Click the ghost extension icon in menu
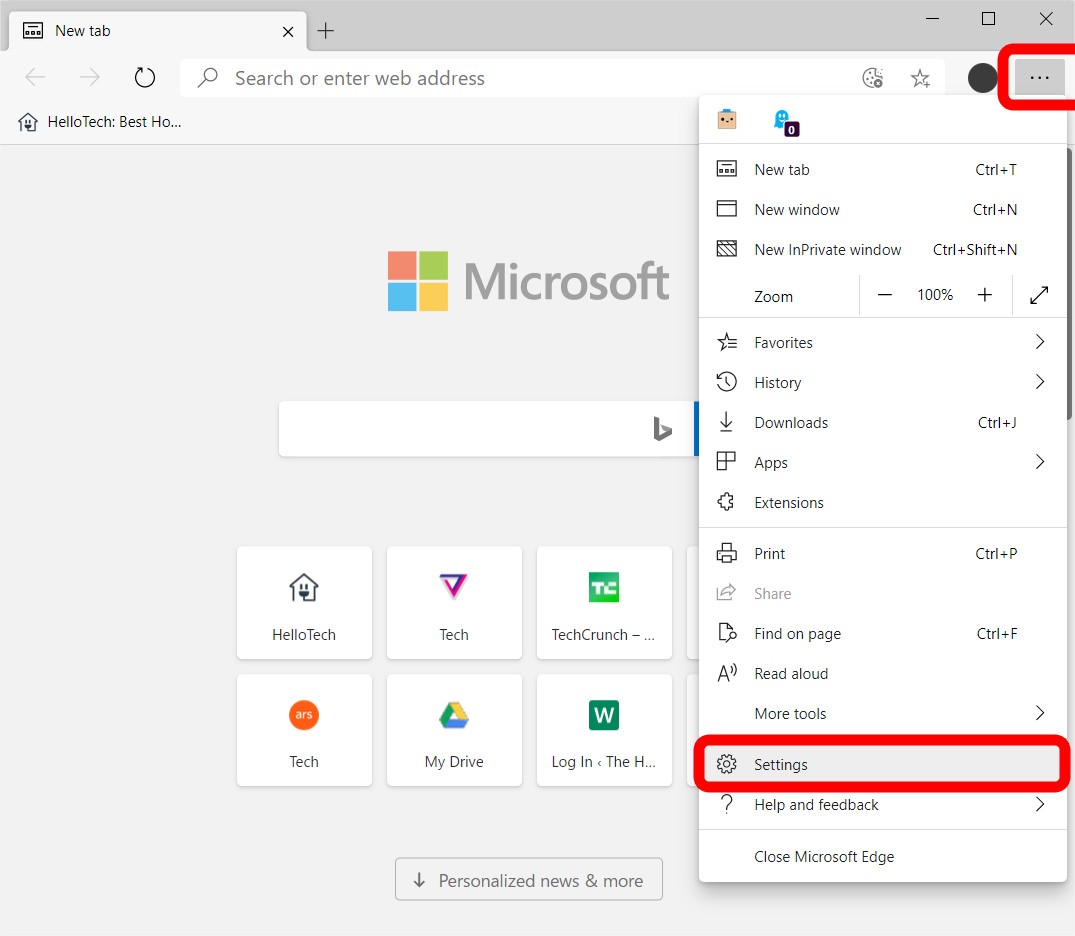 pos(782,120)
